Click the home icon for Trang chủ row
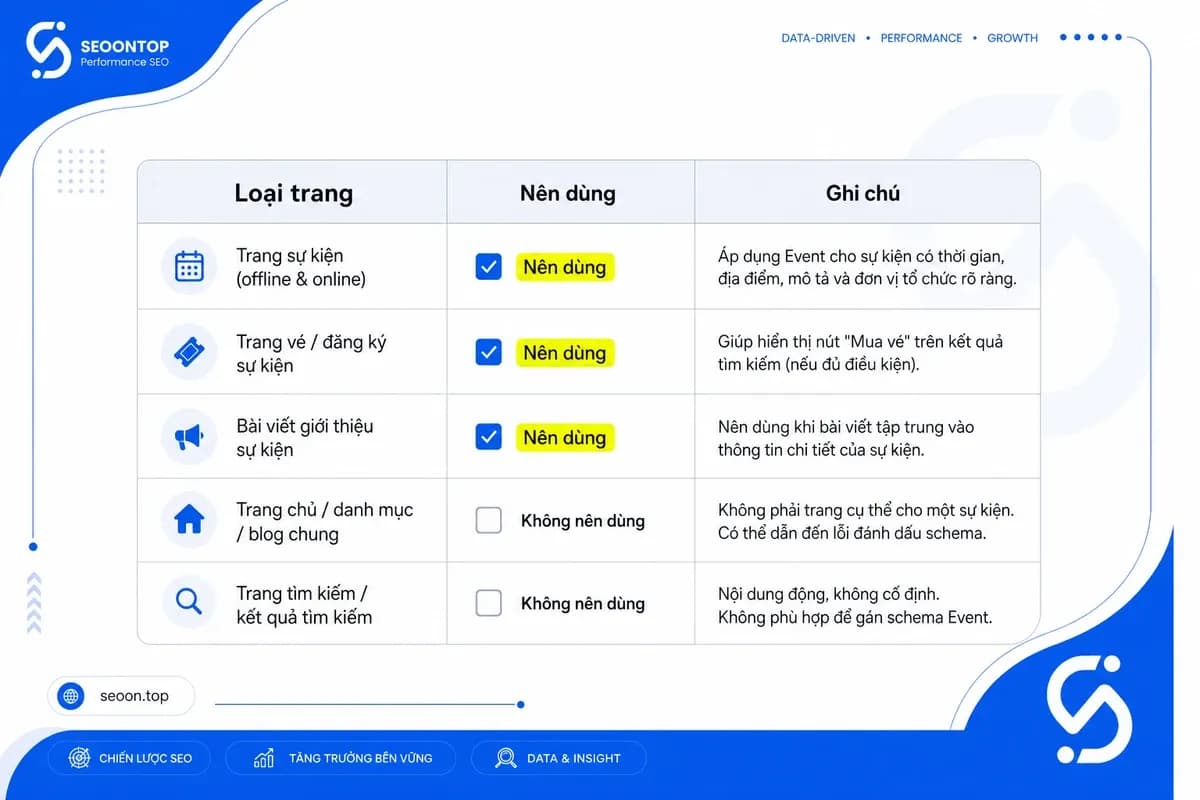The height and width of the screenshot is (800, 1200). click(189, 521)
